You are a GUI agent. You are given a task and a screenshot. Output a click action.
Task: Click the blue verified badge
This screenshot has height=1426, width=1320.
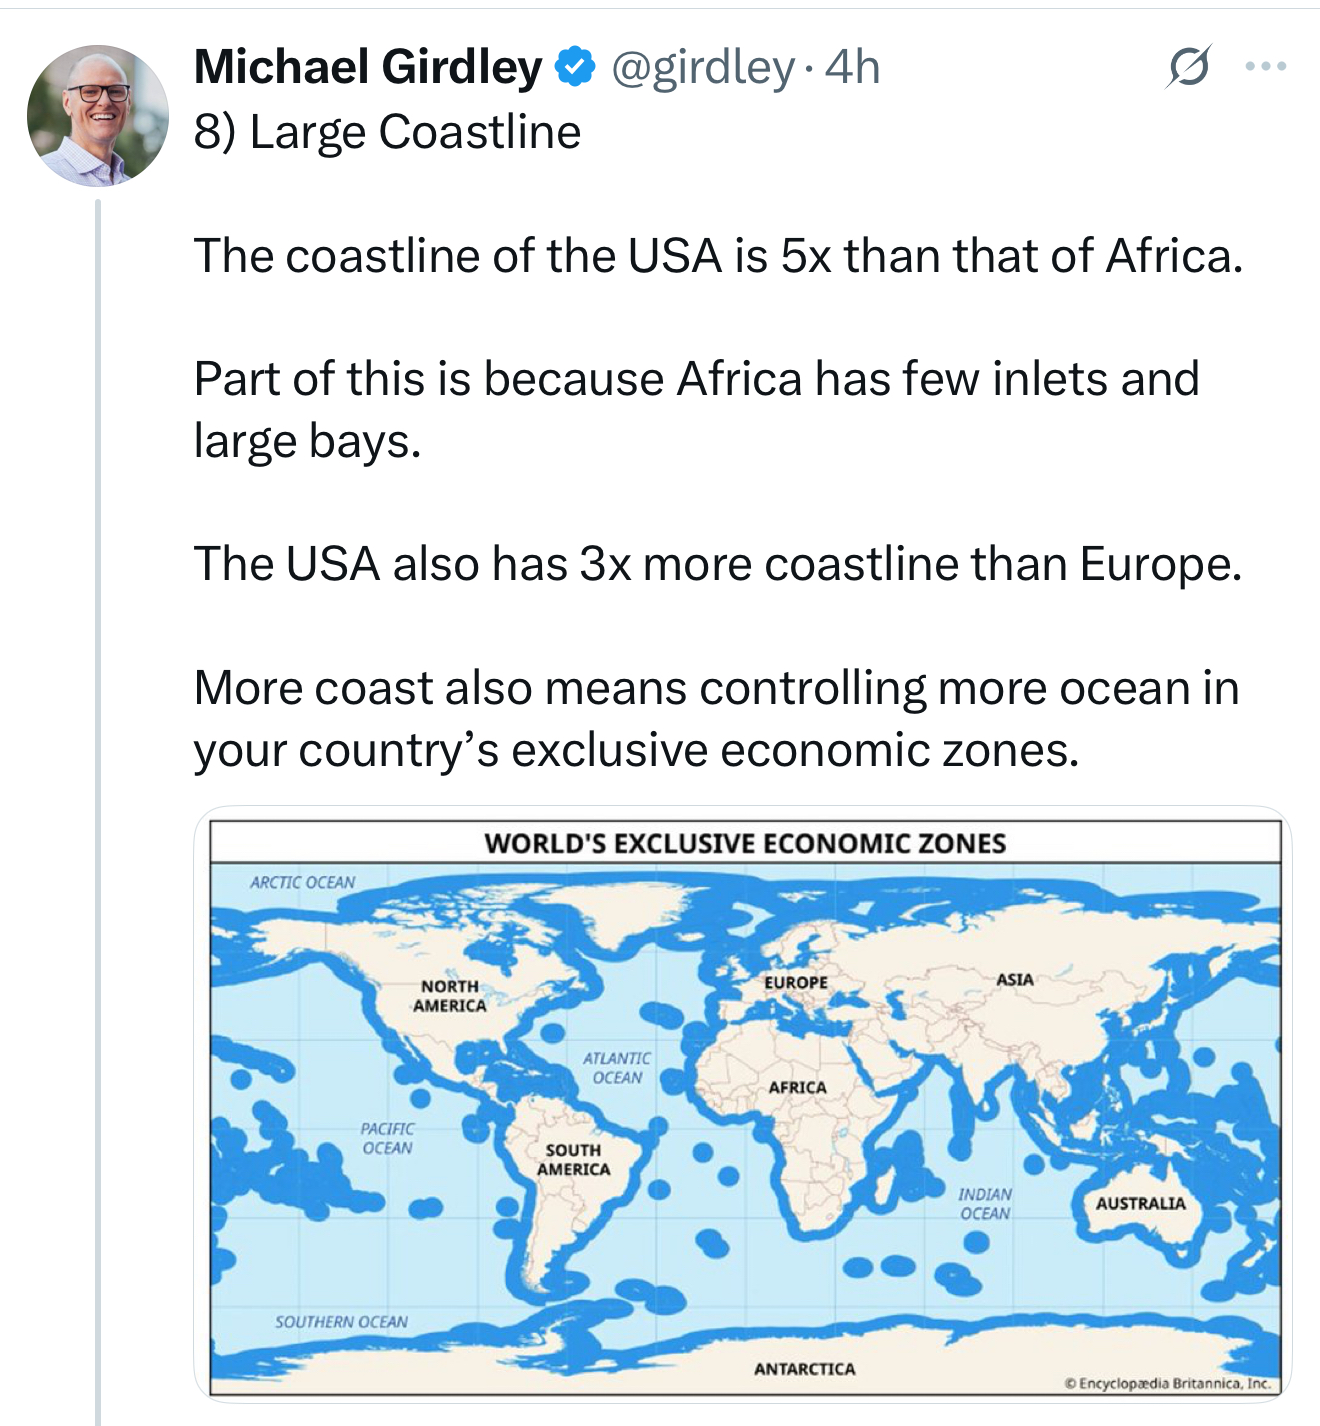[575, 67]
